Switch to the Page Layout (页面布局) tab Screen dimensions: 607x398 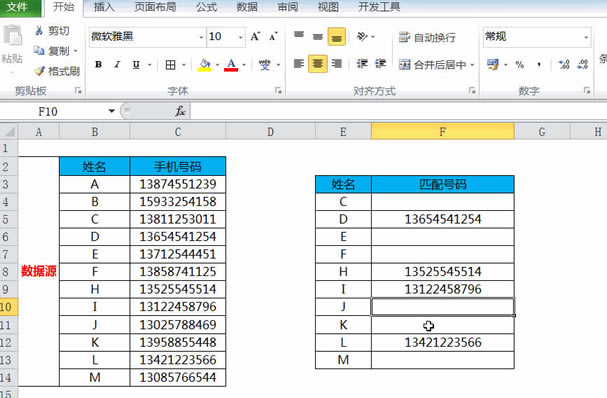pos(155,7)
